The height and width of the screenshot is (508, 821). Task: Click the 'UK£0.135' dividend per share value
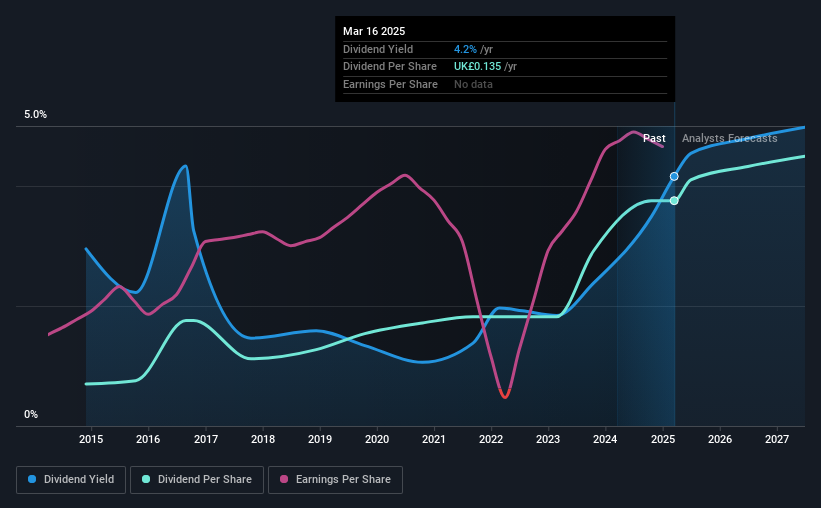pos(478,67)
